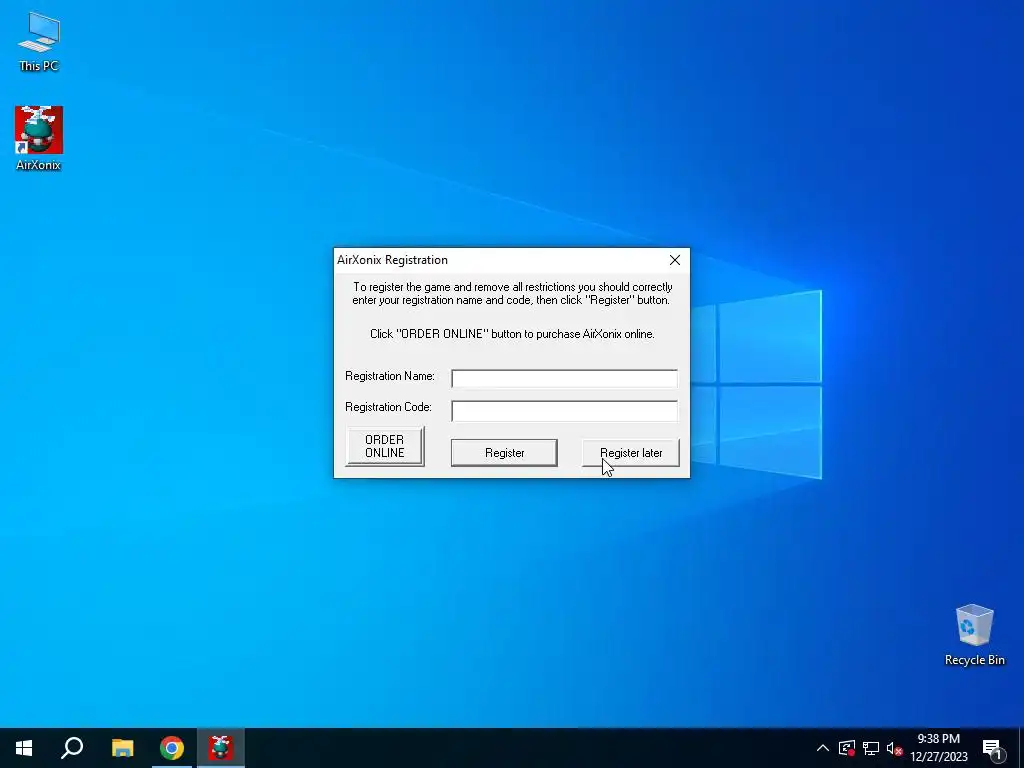Open the taskbar clock showing 9:38 PM
The image size is (1024, 768).
[x=938, y=748]
